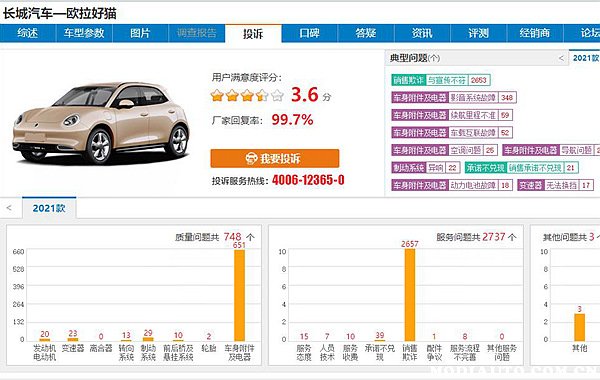The height and width of the screenshot is (380, 600).
Task: Open the 续航里程不准 59 problem tag
Action: [452, 115]
